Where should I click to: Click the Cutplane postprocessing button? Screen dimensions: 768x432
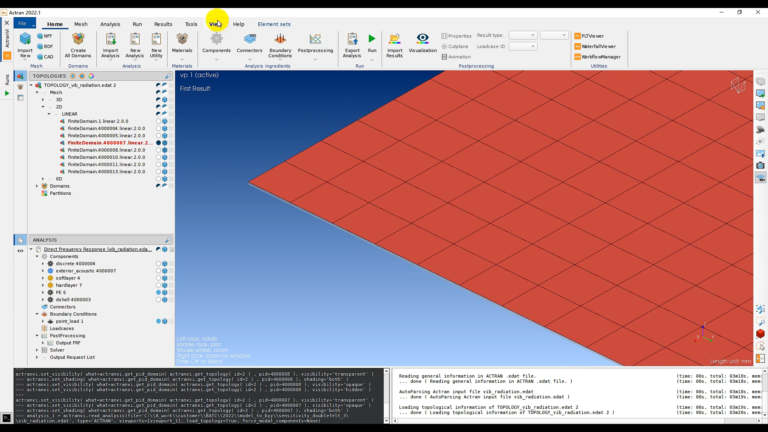[455, 46]
